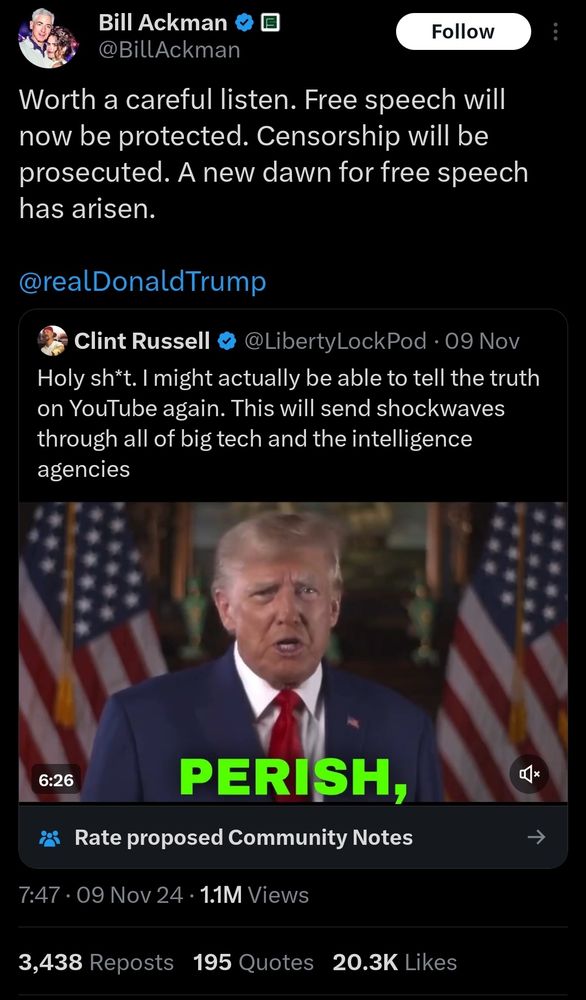This screenshot has width=586, height=1000.
Task: Open the @LibertyLockPod handle
Action: tap(335, 342)
